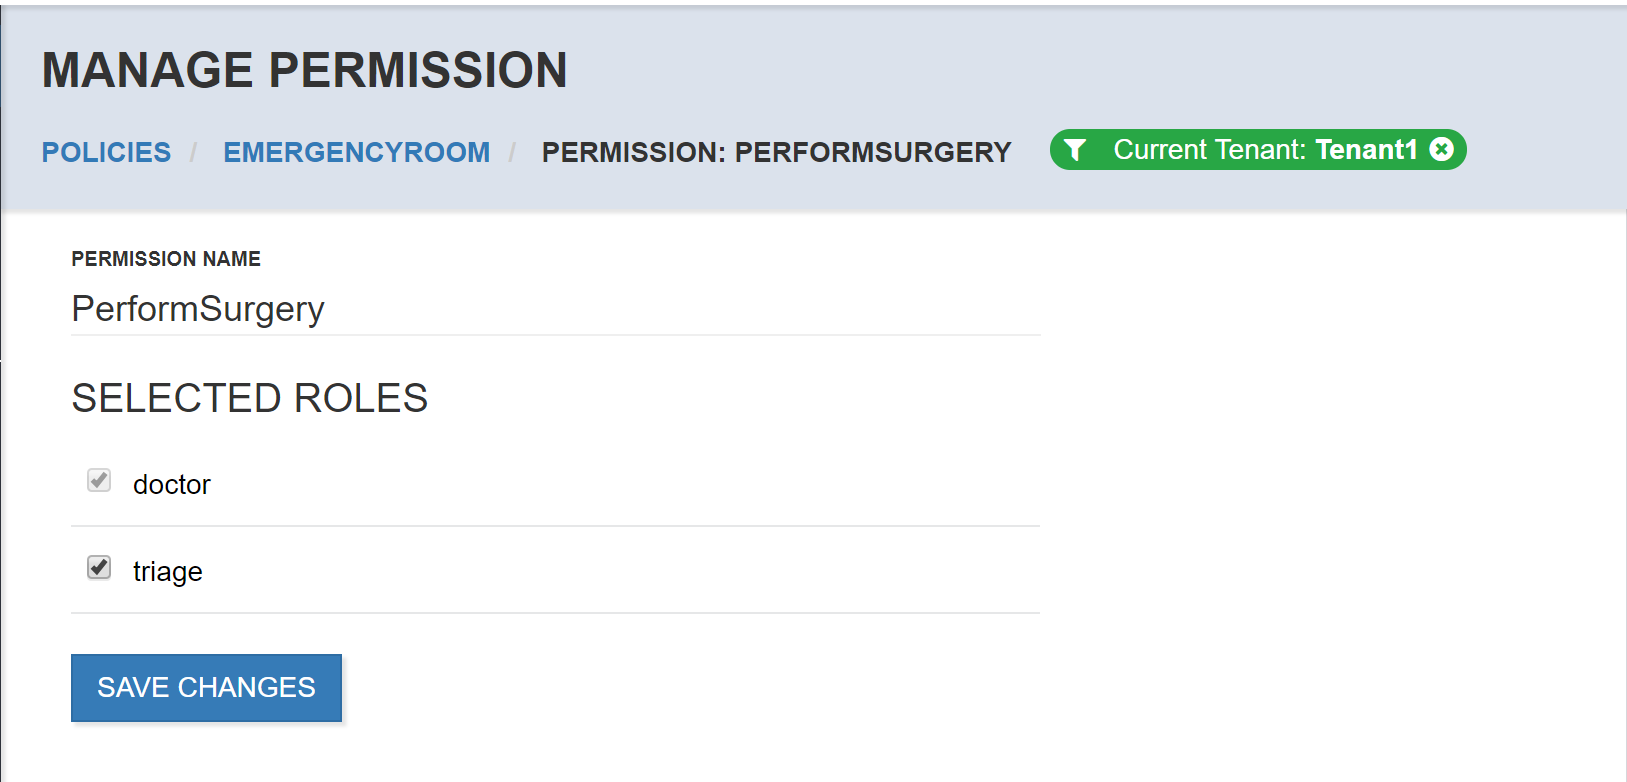This screenshot has height=782, width=1627.
Task: Click the triage role label text
Action: (168, 571)
